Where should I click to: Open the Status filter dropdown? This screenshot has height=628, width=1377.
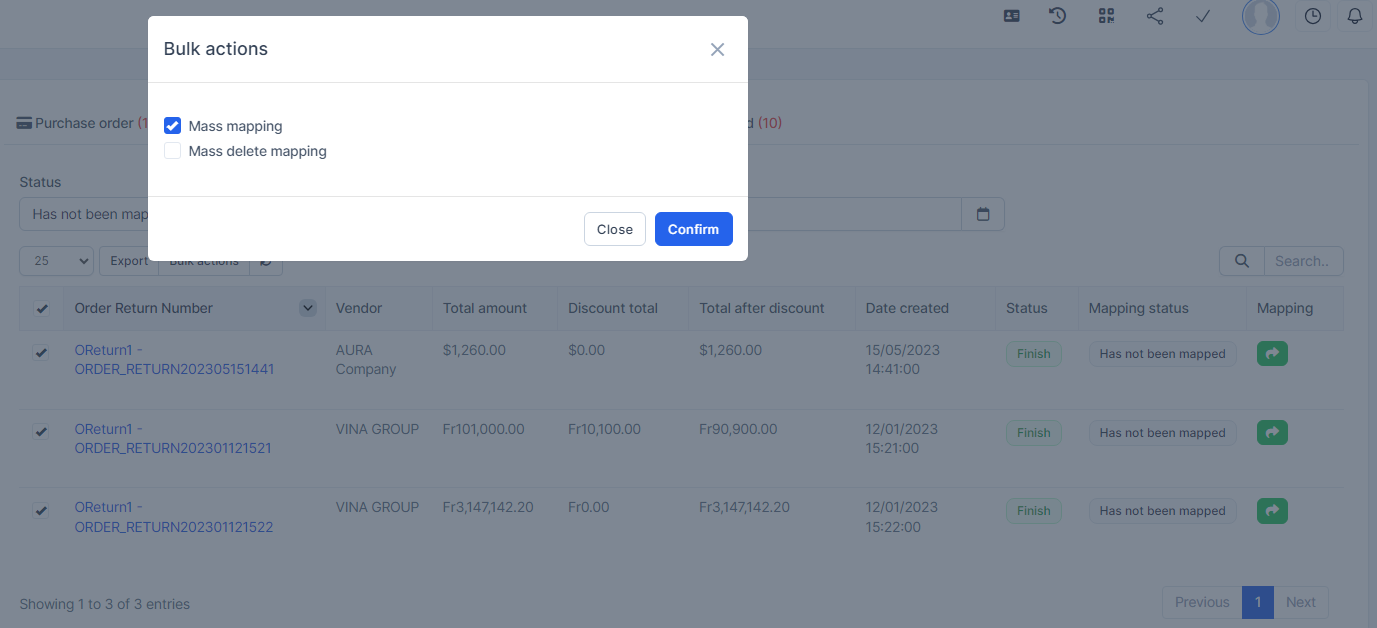click(84, 214)
